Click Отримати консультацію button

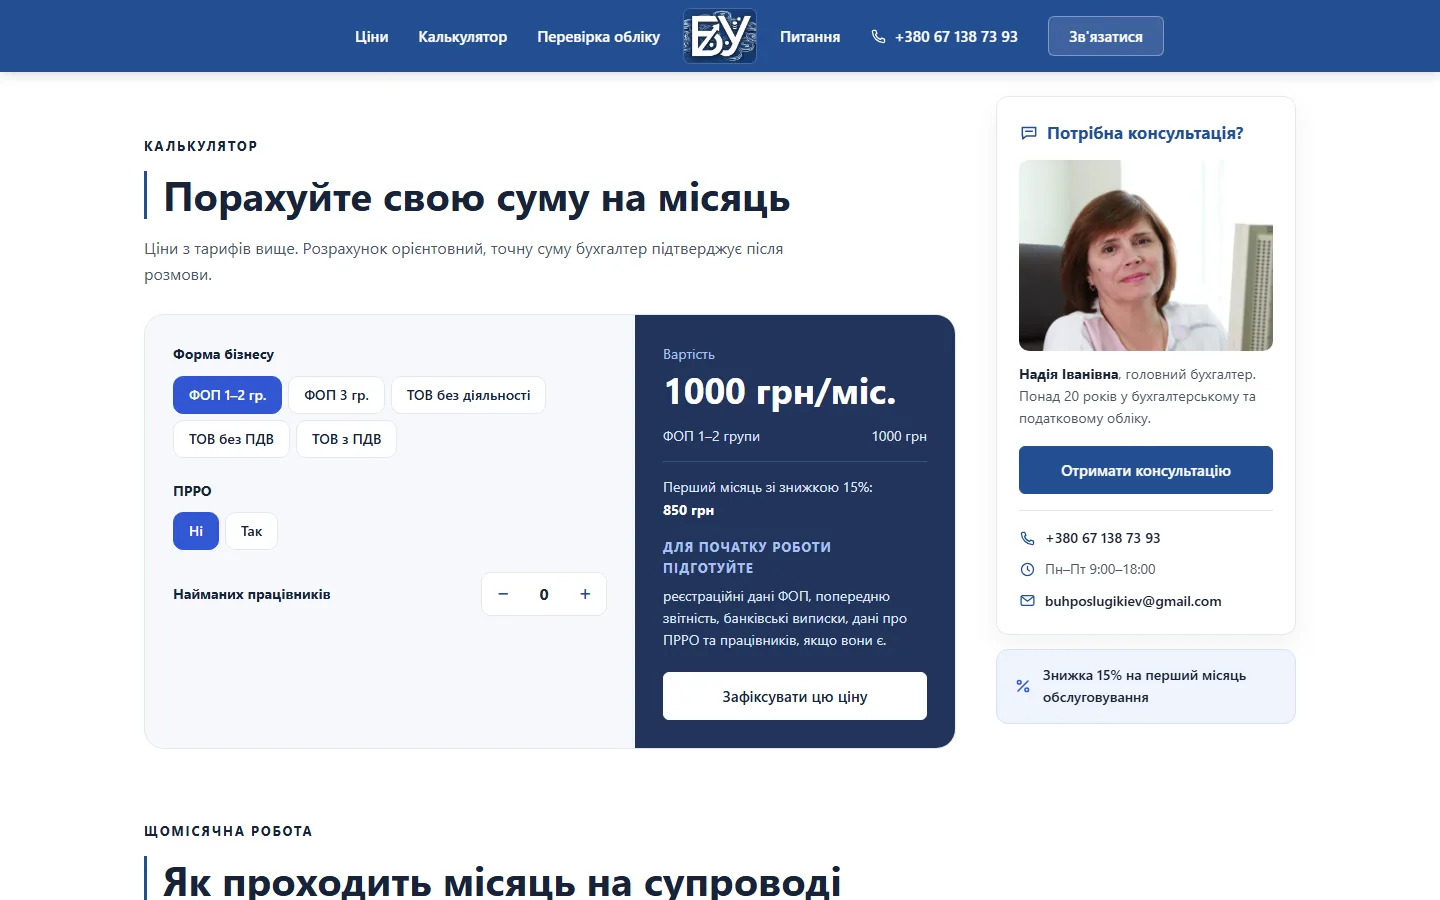pos(1146,470)
